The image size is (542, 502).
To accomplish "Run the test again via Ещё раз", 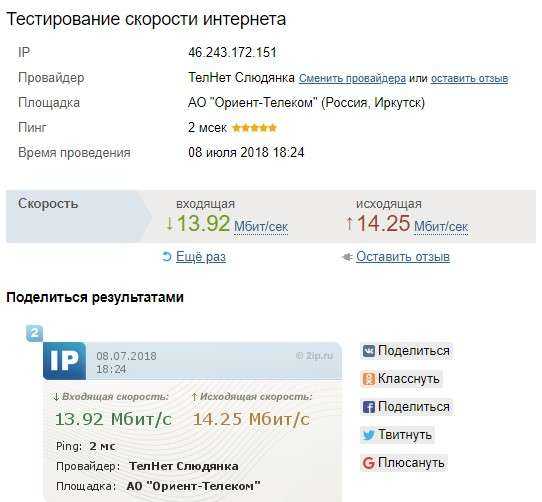I will coord(201,257).
